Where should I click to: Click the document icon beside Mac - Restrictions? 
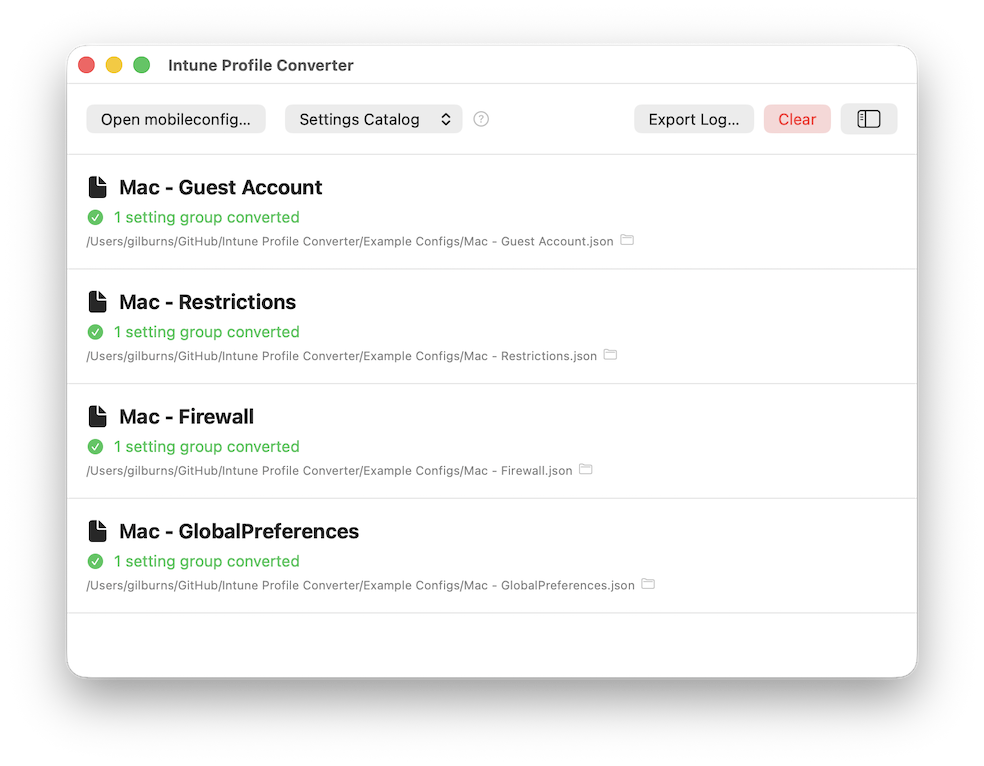[x=97, y=301]
